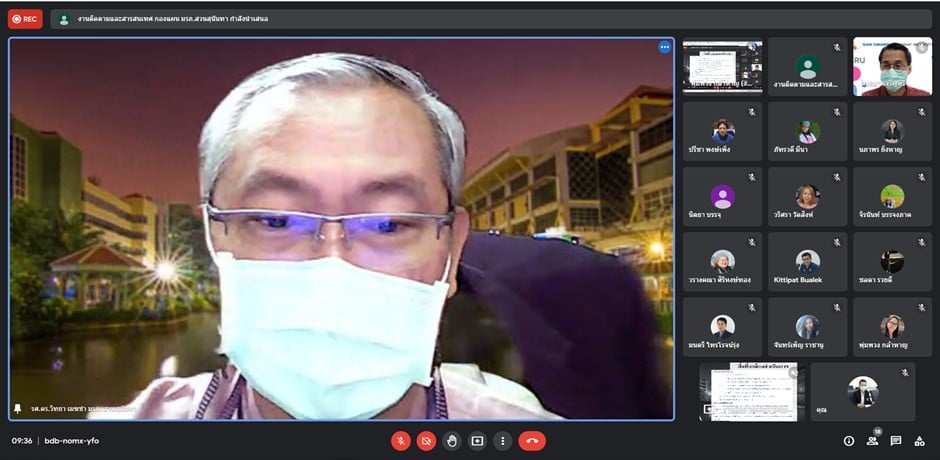Open the meeting details info icon
The height and width of the screenshot is (460, 940).
tap(849, 441)
